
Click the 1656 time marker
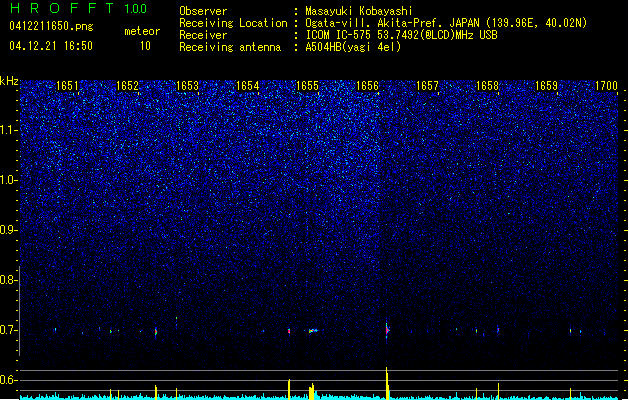[367, 86]
